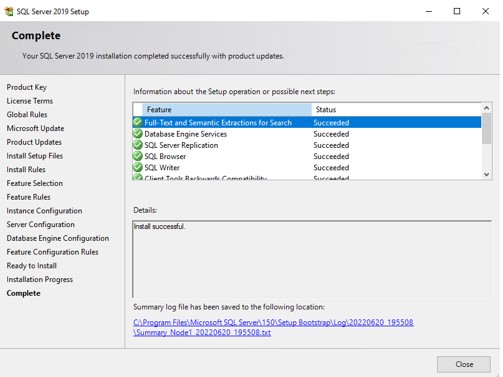Click the Feature Rules step

(28, 197)
